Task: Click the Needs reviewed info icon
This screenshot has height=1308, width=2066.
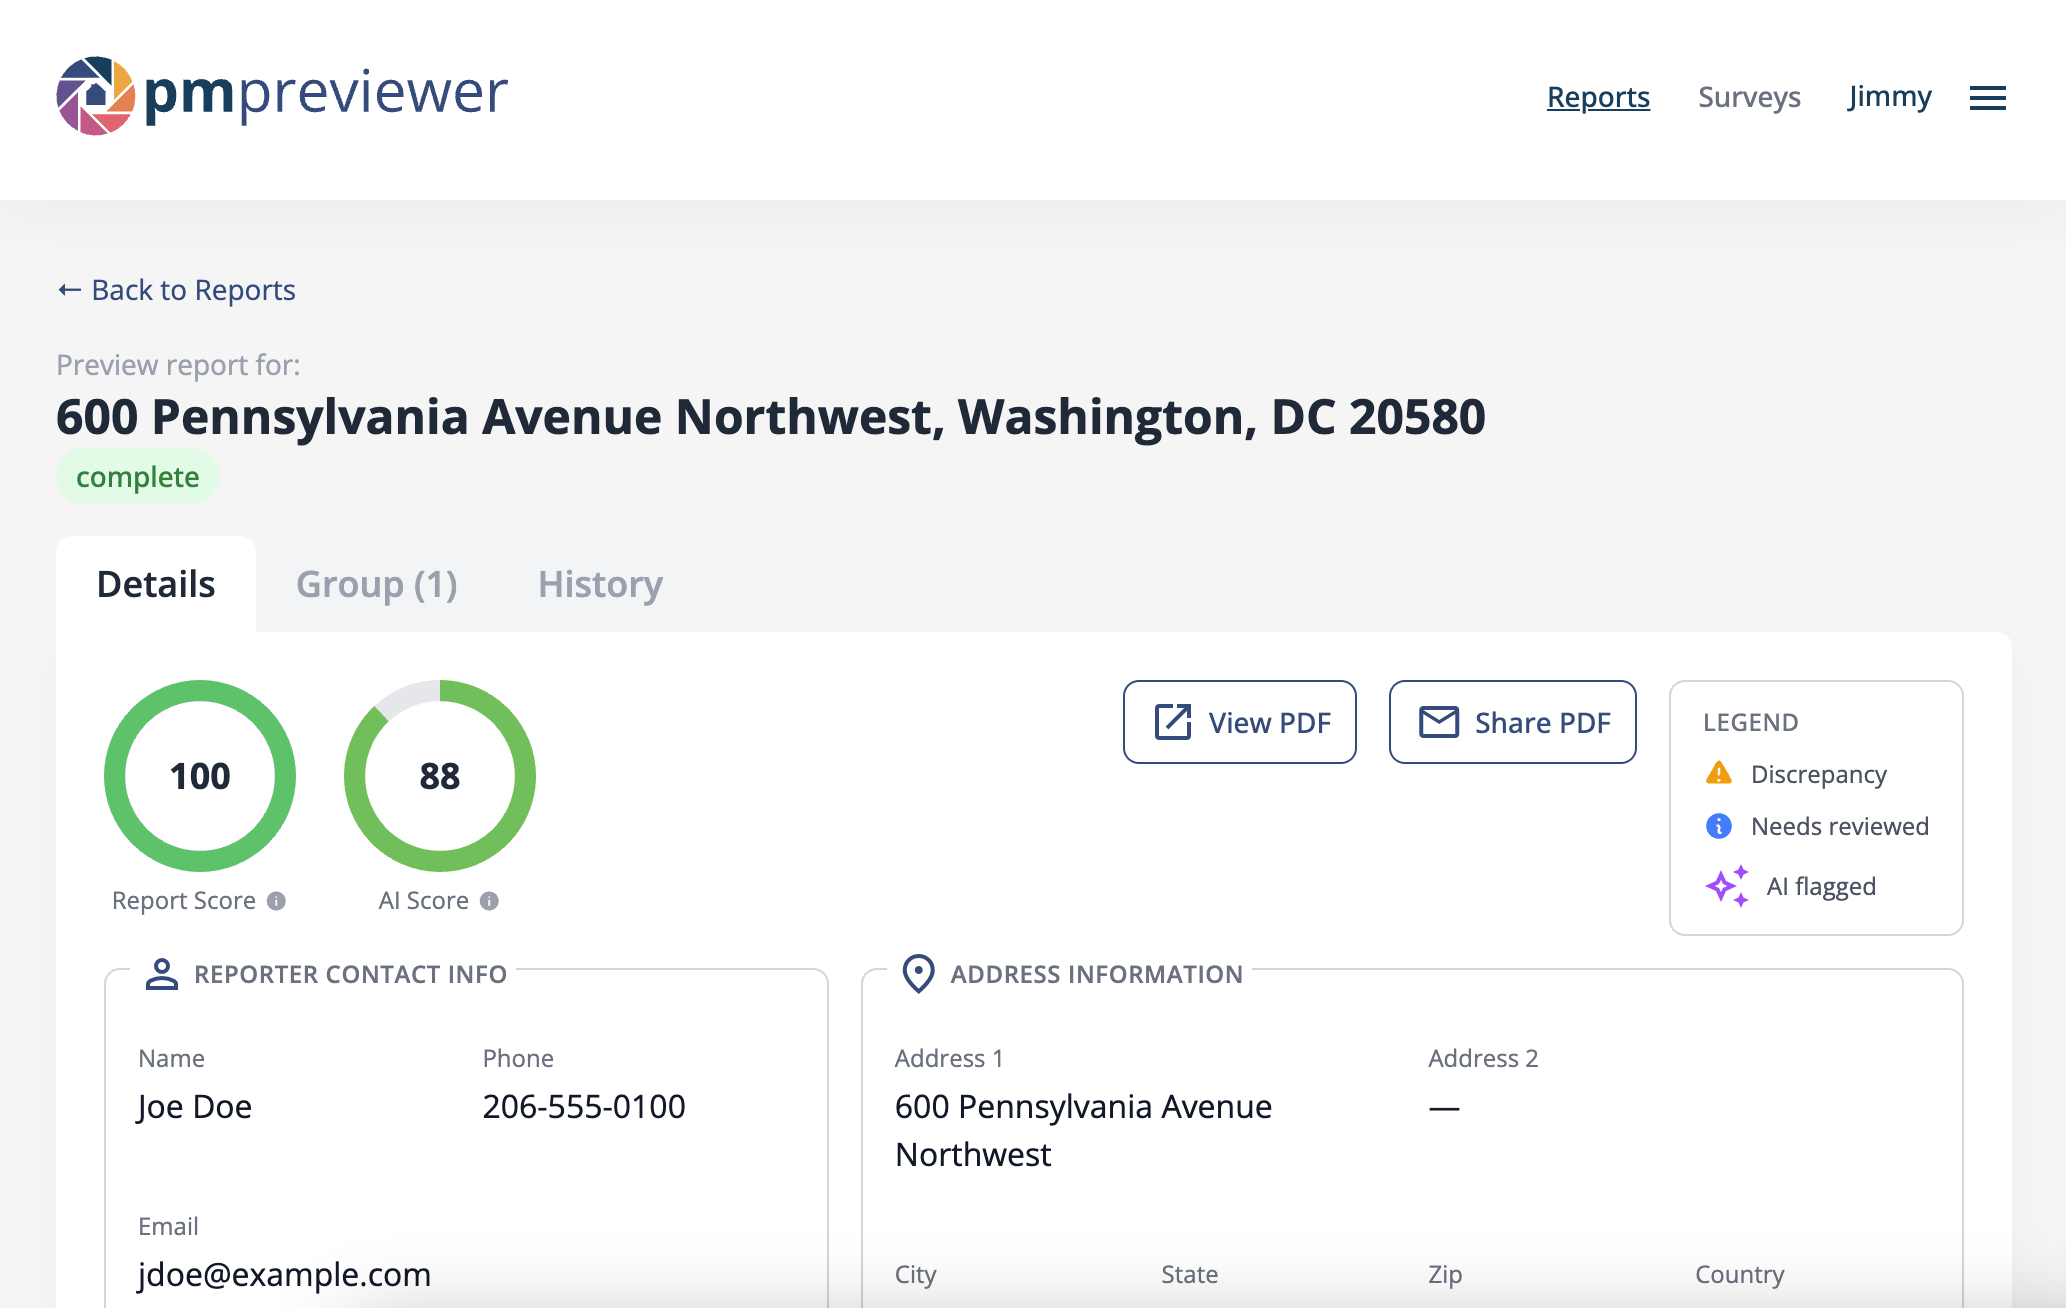Action: click(1719, 826)
